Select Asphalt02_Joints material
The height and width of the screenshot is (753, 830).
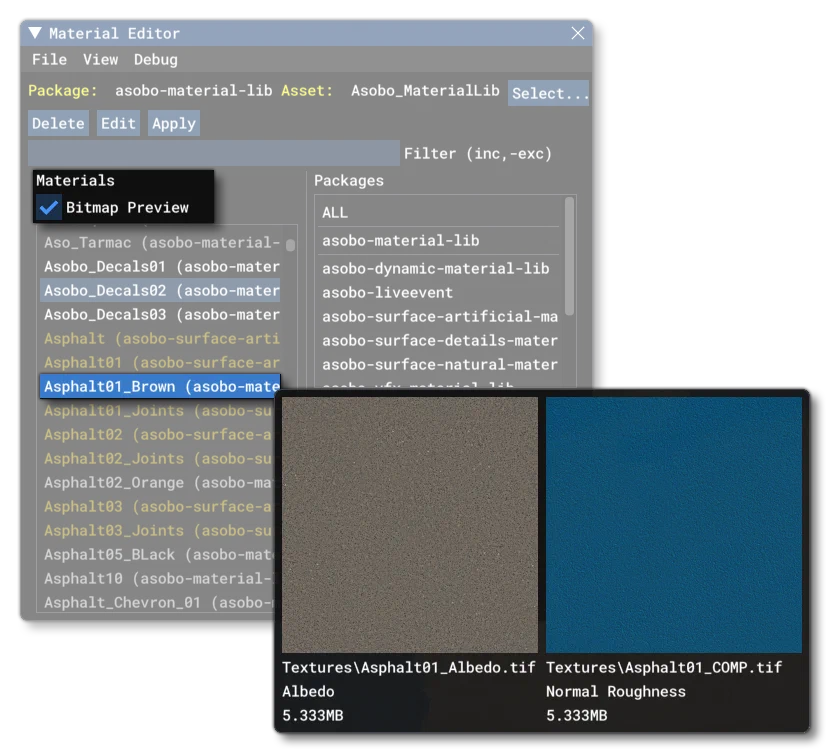157,458
